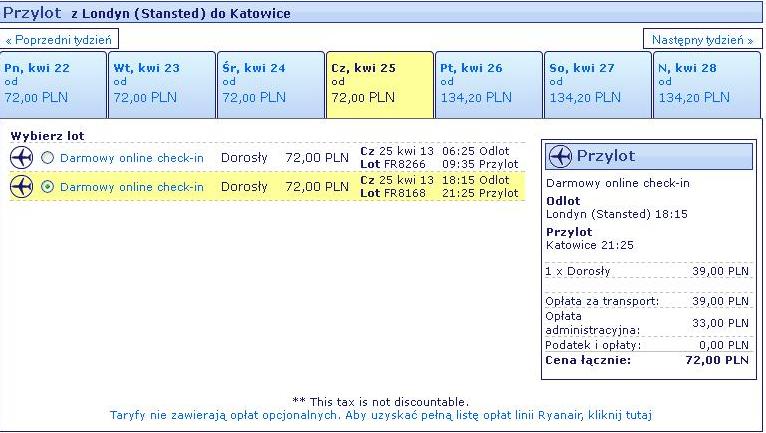This screenshot has width=766, height=433.
Task: Open the Ryanair optional fees list link
Action: pos(381,415)
